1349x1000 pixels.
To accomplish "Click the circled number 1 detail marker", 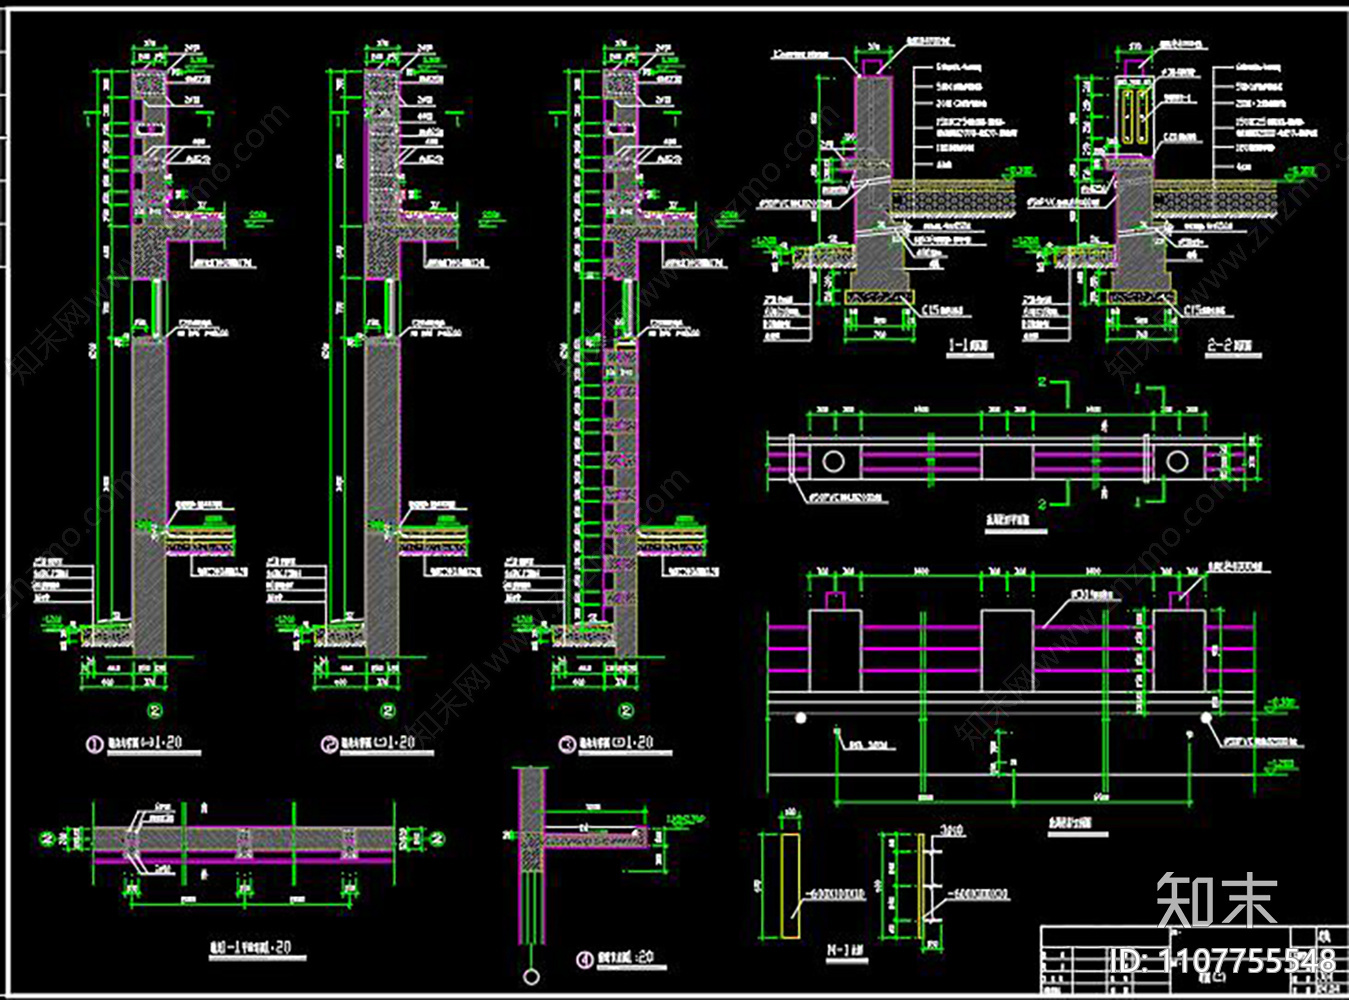I will coord(95,745).
